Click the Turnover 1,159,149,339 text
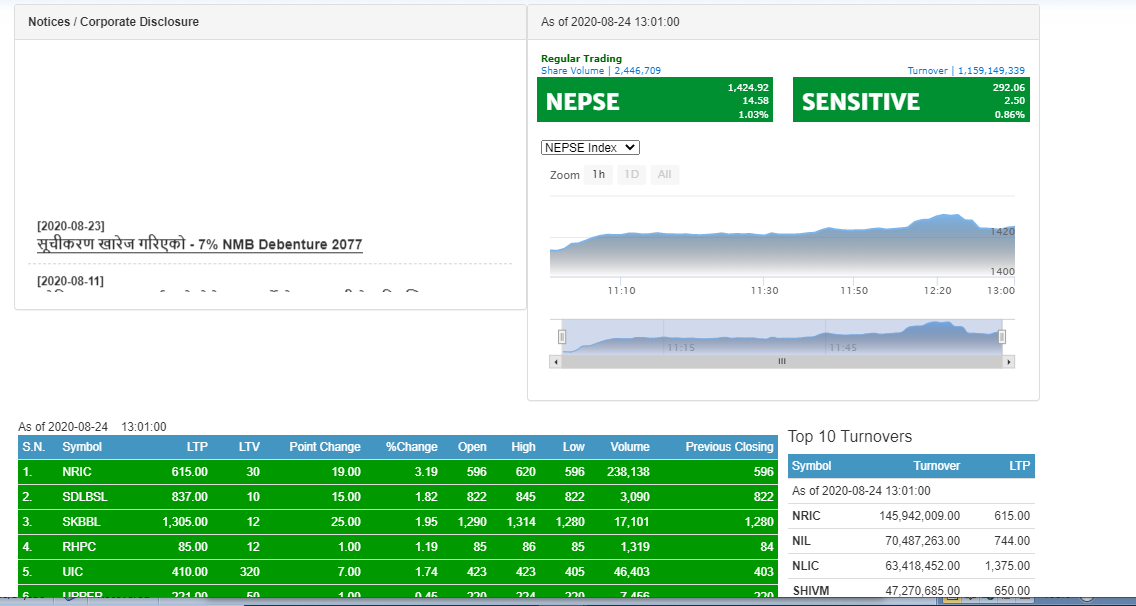The image size is (1136, 606). pos(966,70)
